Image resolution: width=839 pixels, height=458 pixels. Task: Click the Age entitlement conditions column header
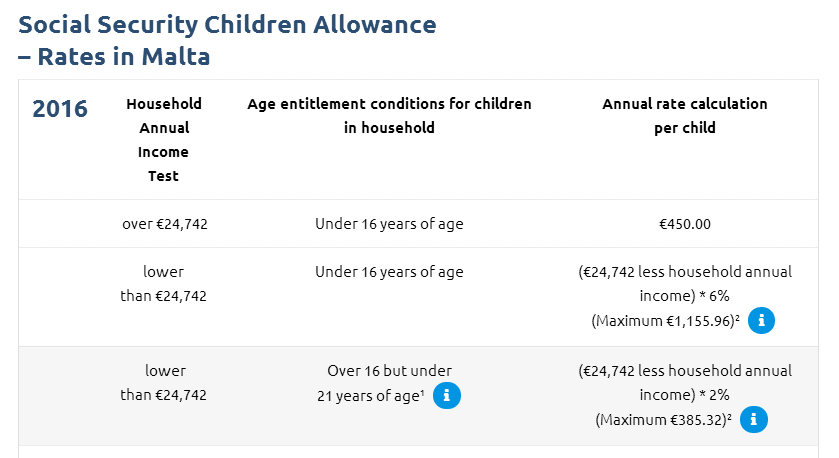pyautogui.click(x=389, y=116)
